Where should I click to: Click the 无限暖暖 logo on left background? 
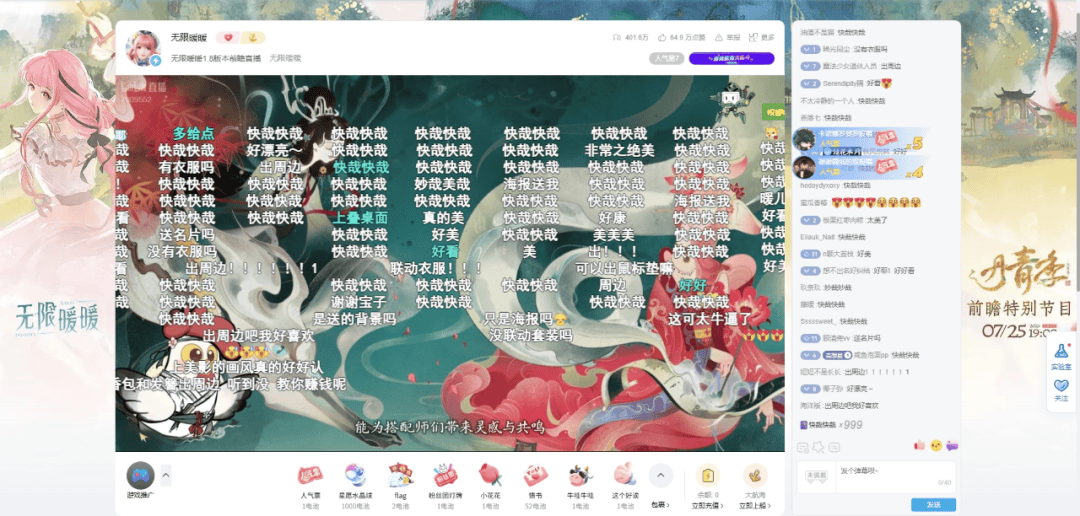coord(57,317)
